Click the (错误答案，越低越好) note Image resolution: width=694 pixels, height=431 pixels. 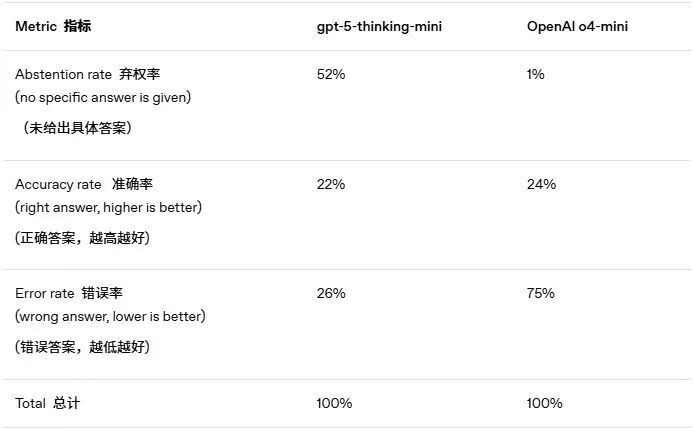point(82,347)
